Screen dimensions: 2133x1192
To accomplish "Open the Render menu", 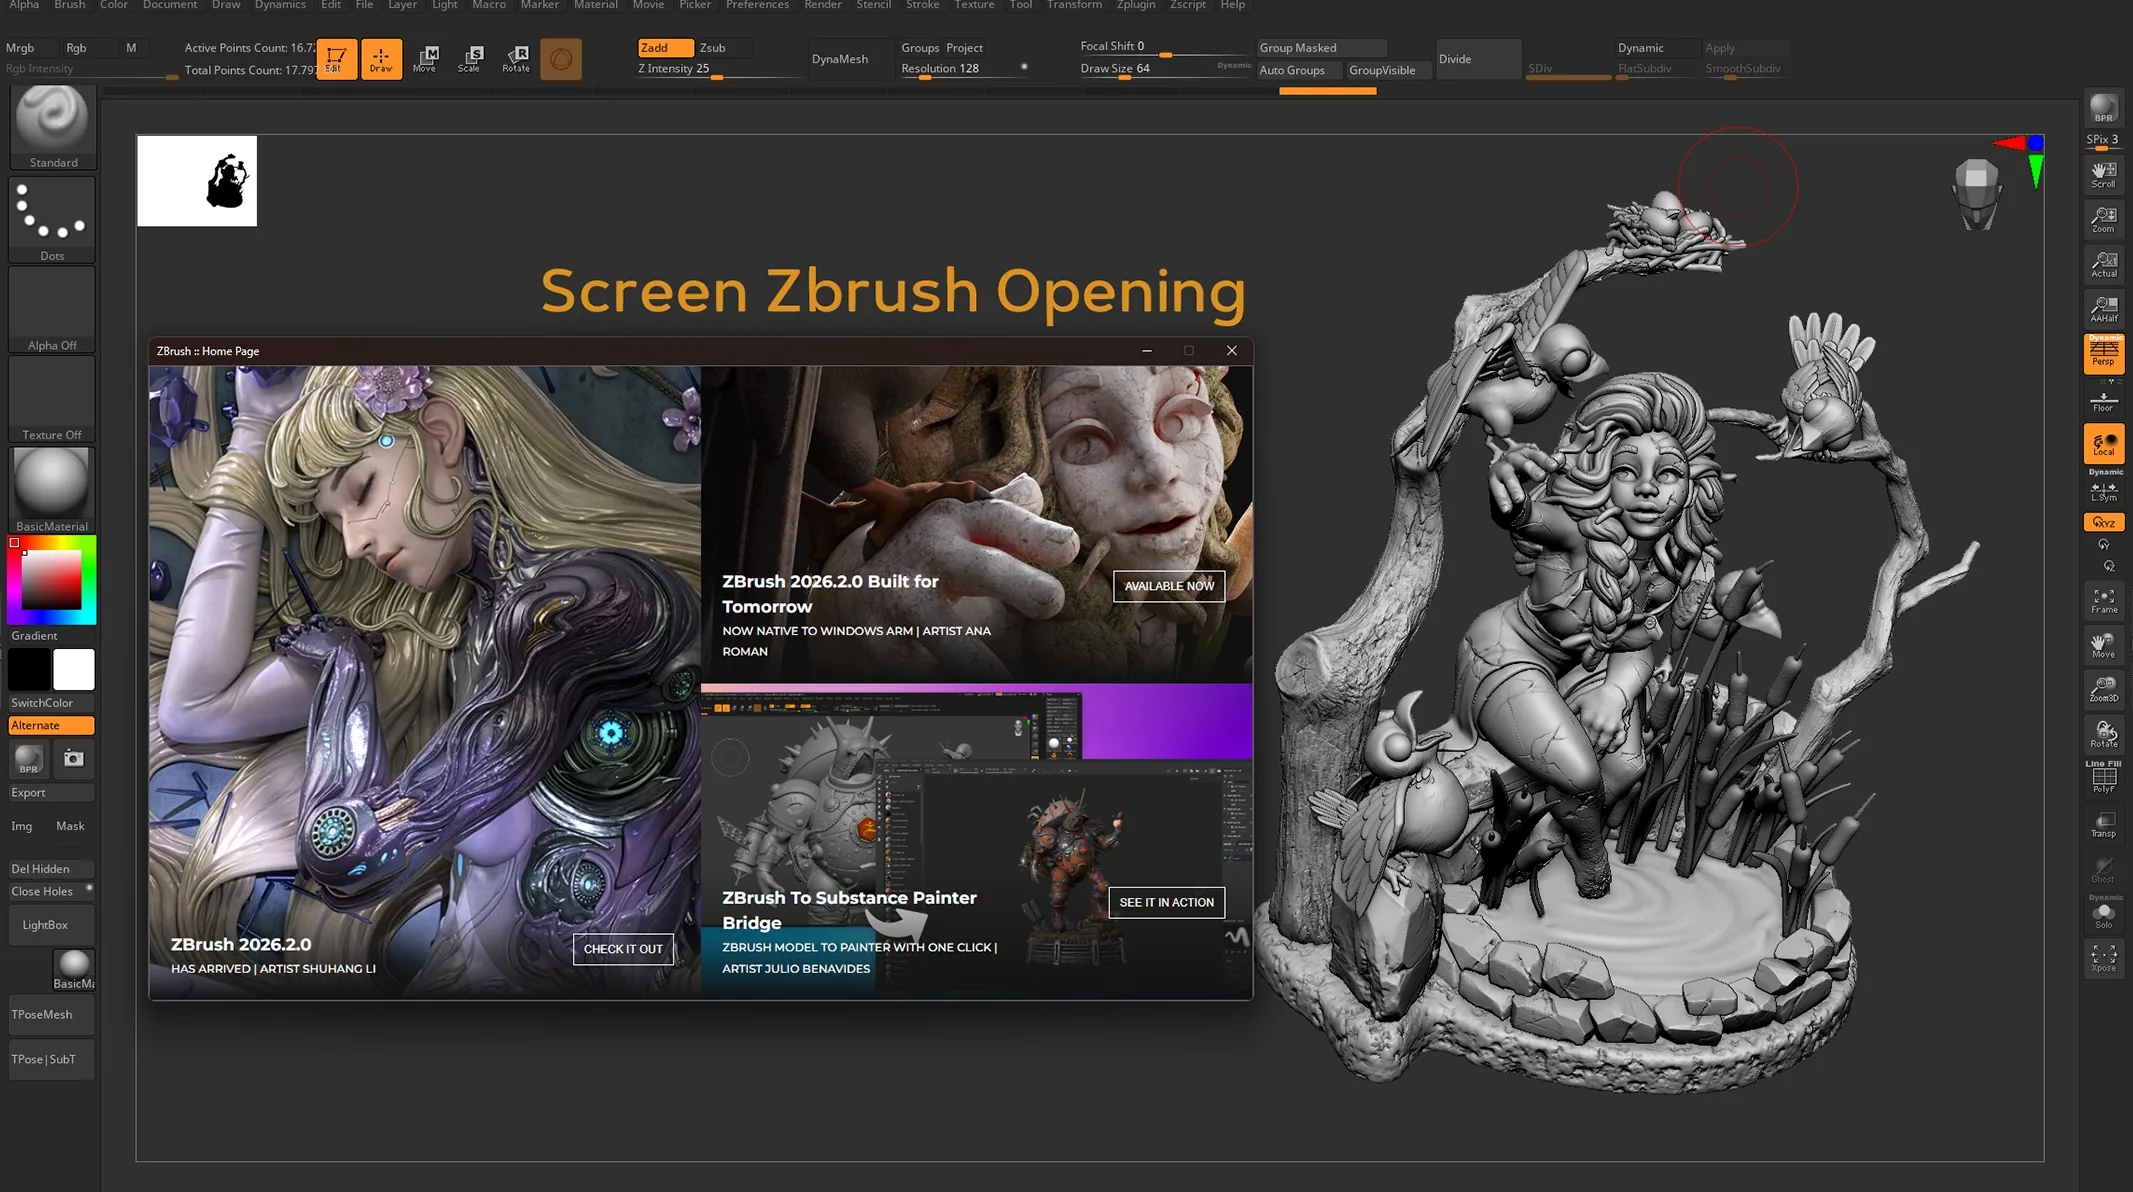I will (x=823, y=5).
